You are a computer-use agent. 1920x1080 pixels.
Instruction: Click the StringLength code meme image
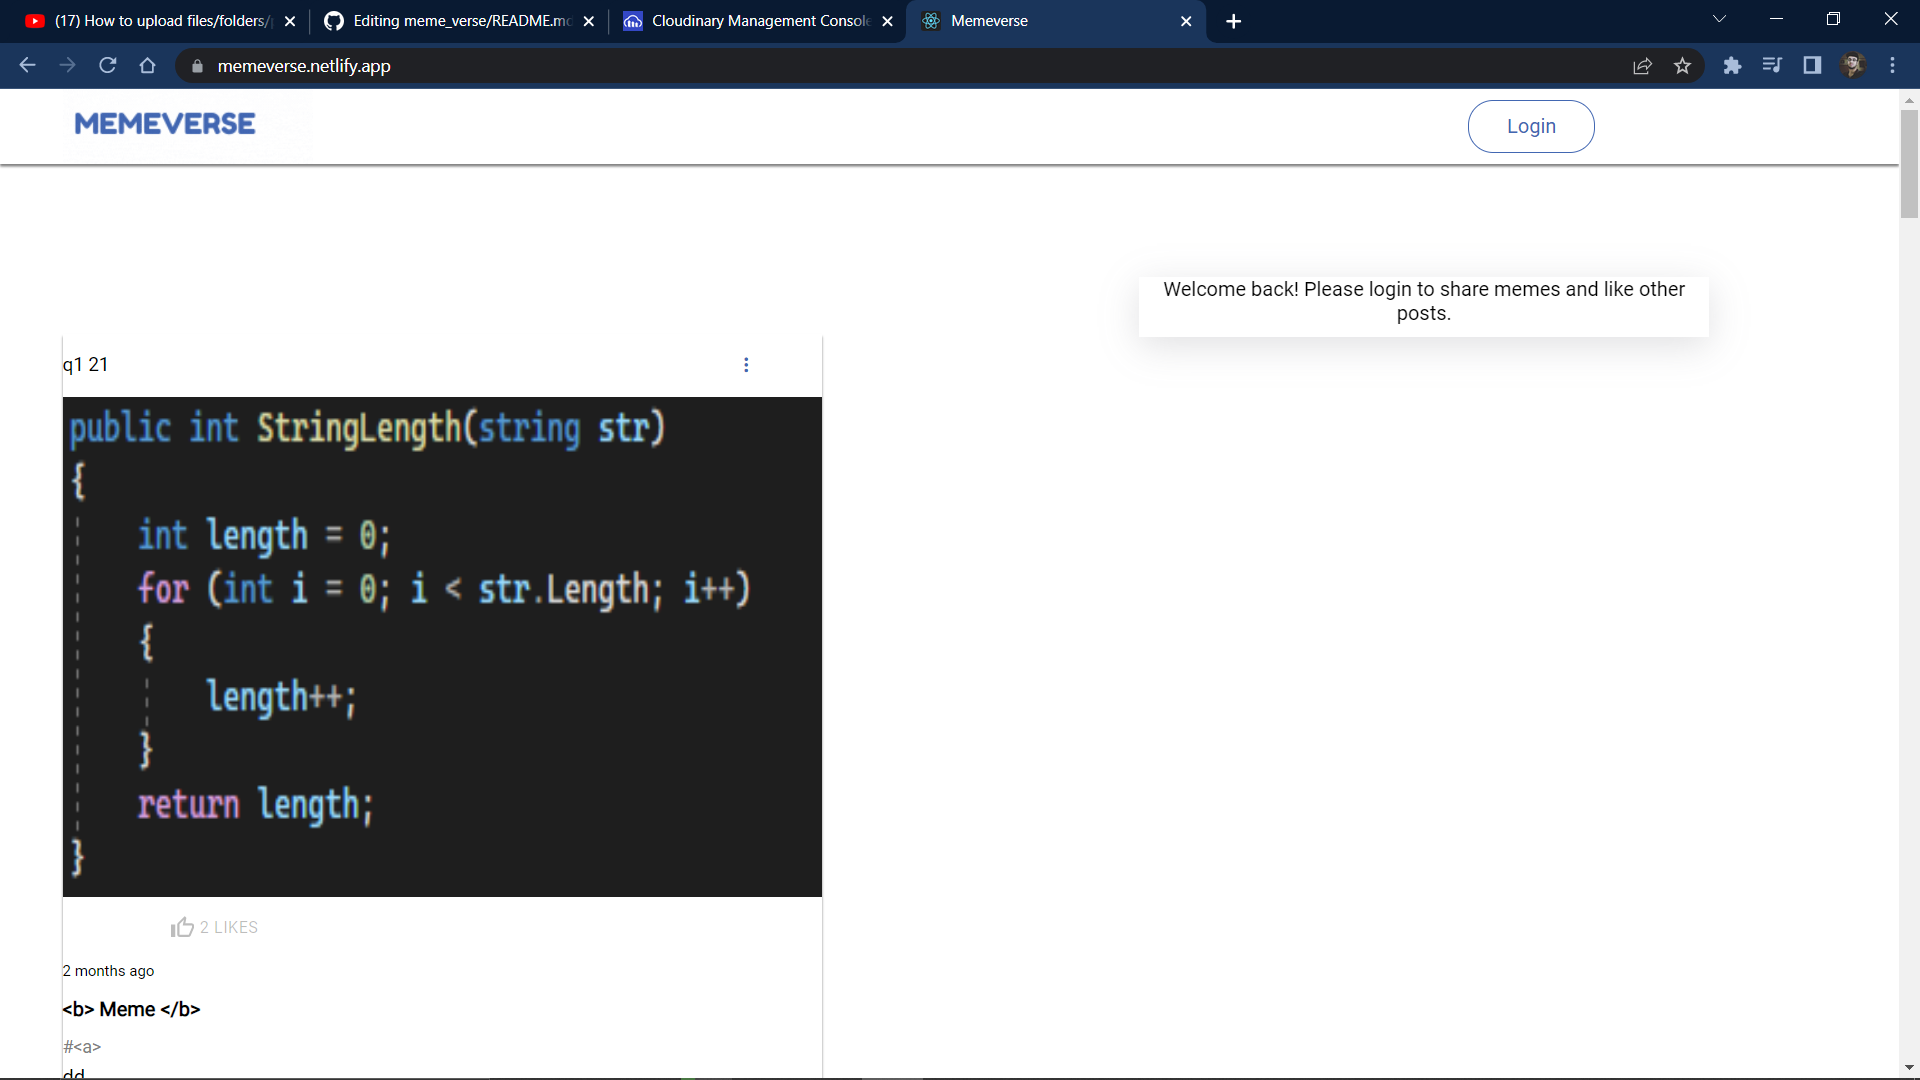[442, 646]
